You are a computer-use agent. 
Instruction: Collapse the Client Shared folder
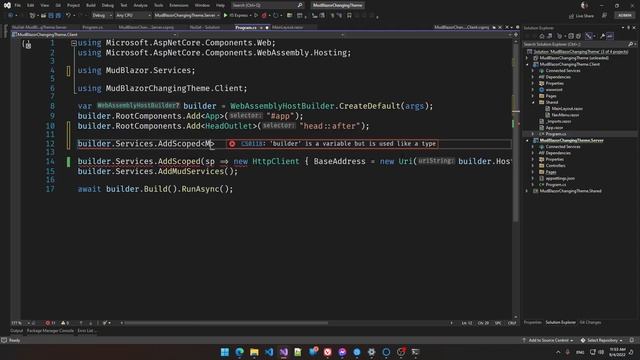[x=533, y=102]
